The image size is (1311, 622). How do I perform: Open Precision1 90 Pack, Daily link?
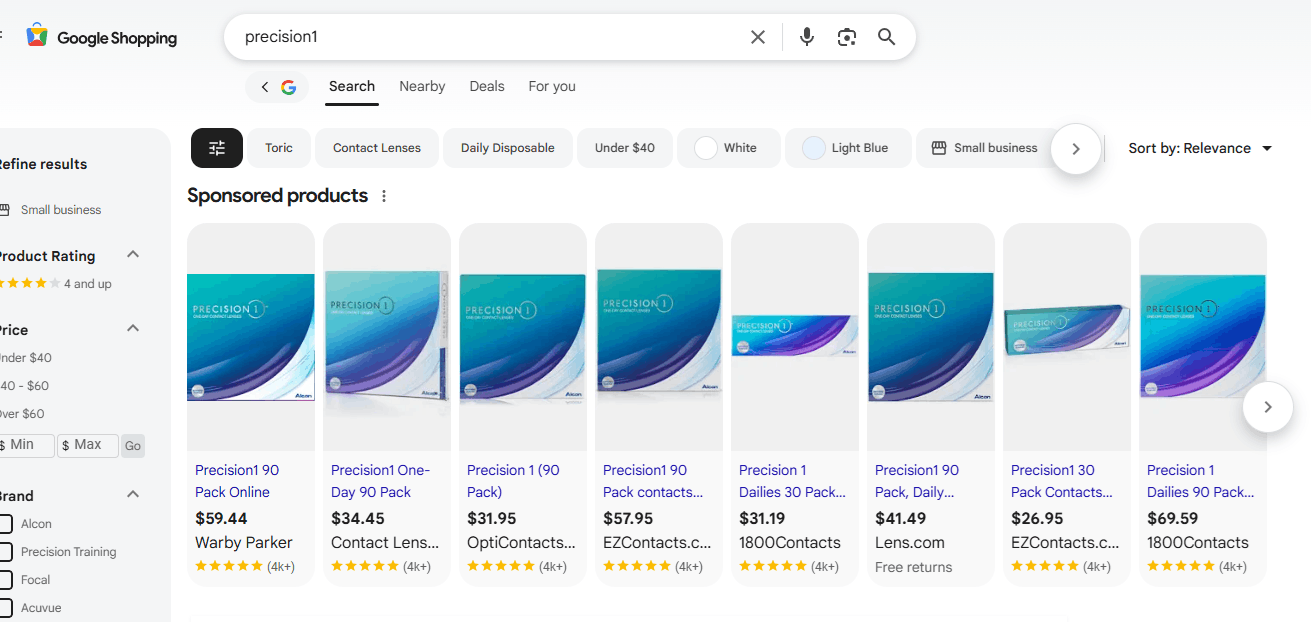tap(917, 481)
